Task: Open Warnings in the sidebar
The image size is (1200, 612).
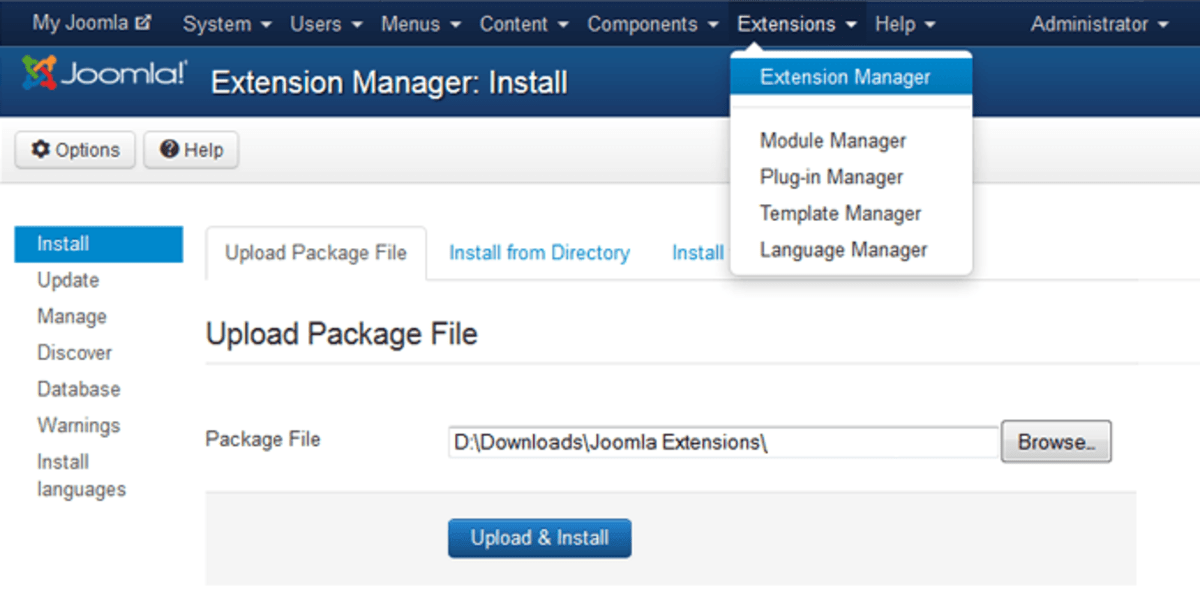Action: pos(79,425)
